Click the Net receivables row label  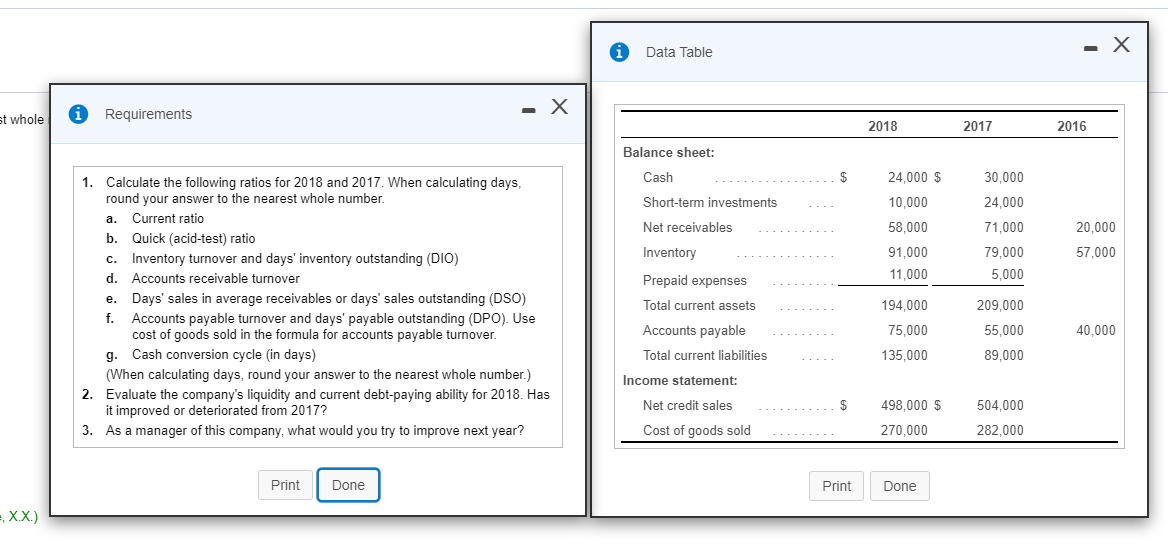coord(688,227)
